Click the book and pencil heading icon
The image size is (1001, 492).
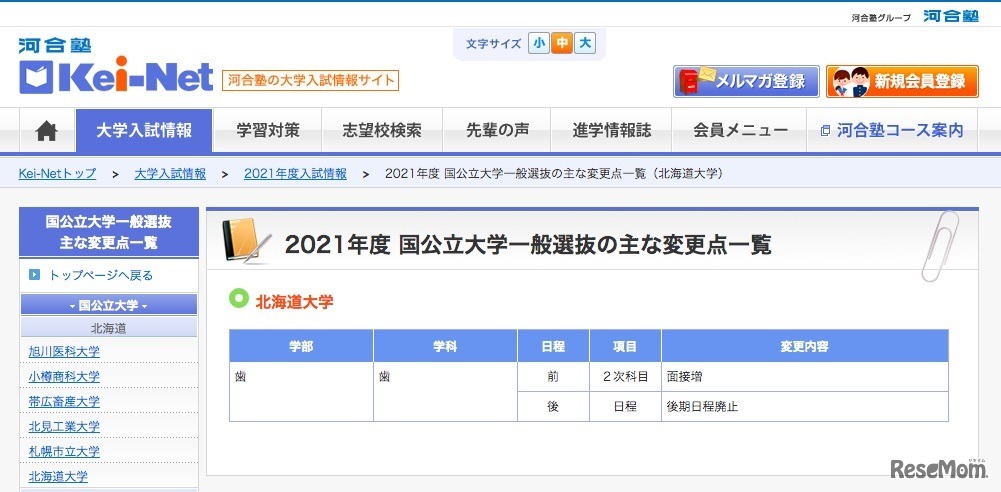tap(246, 242)
